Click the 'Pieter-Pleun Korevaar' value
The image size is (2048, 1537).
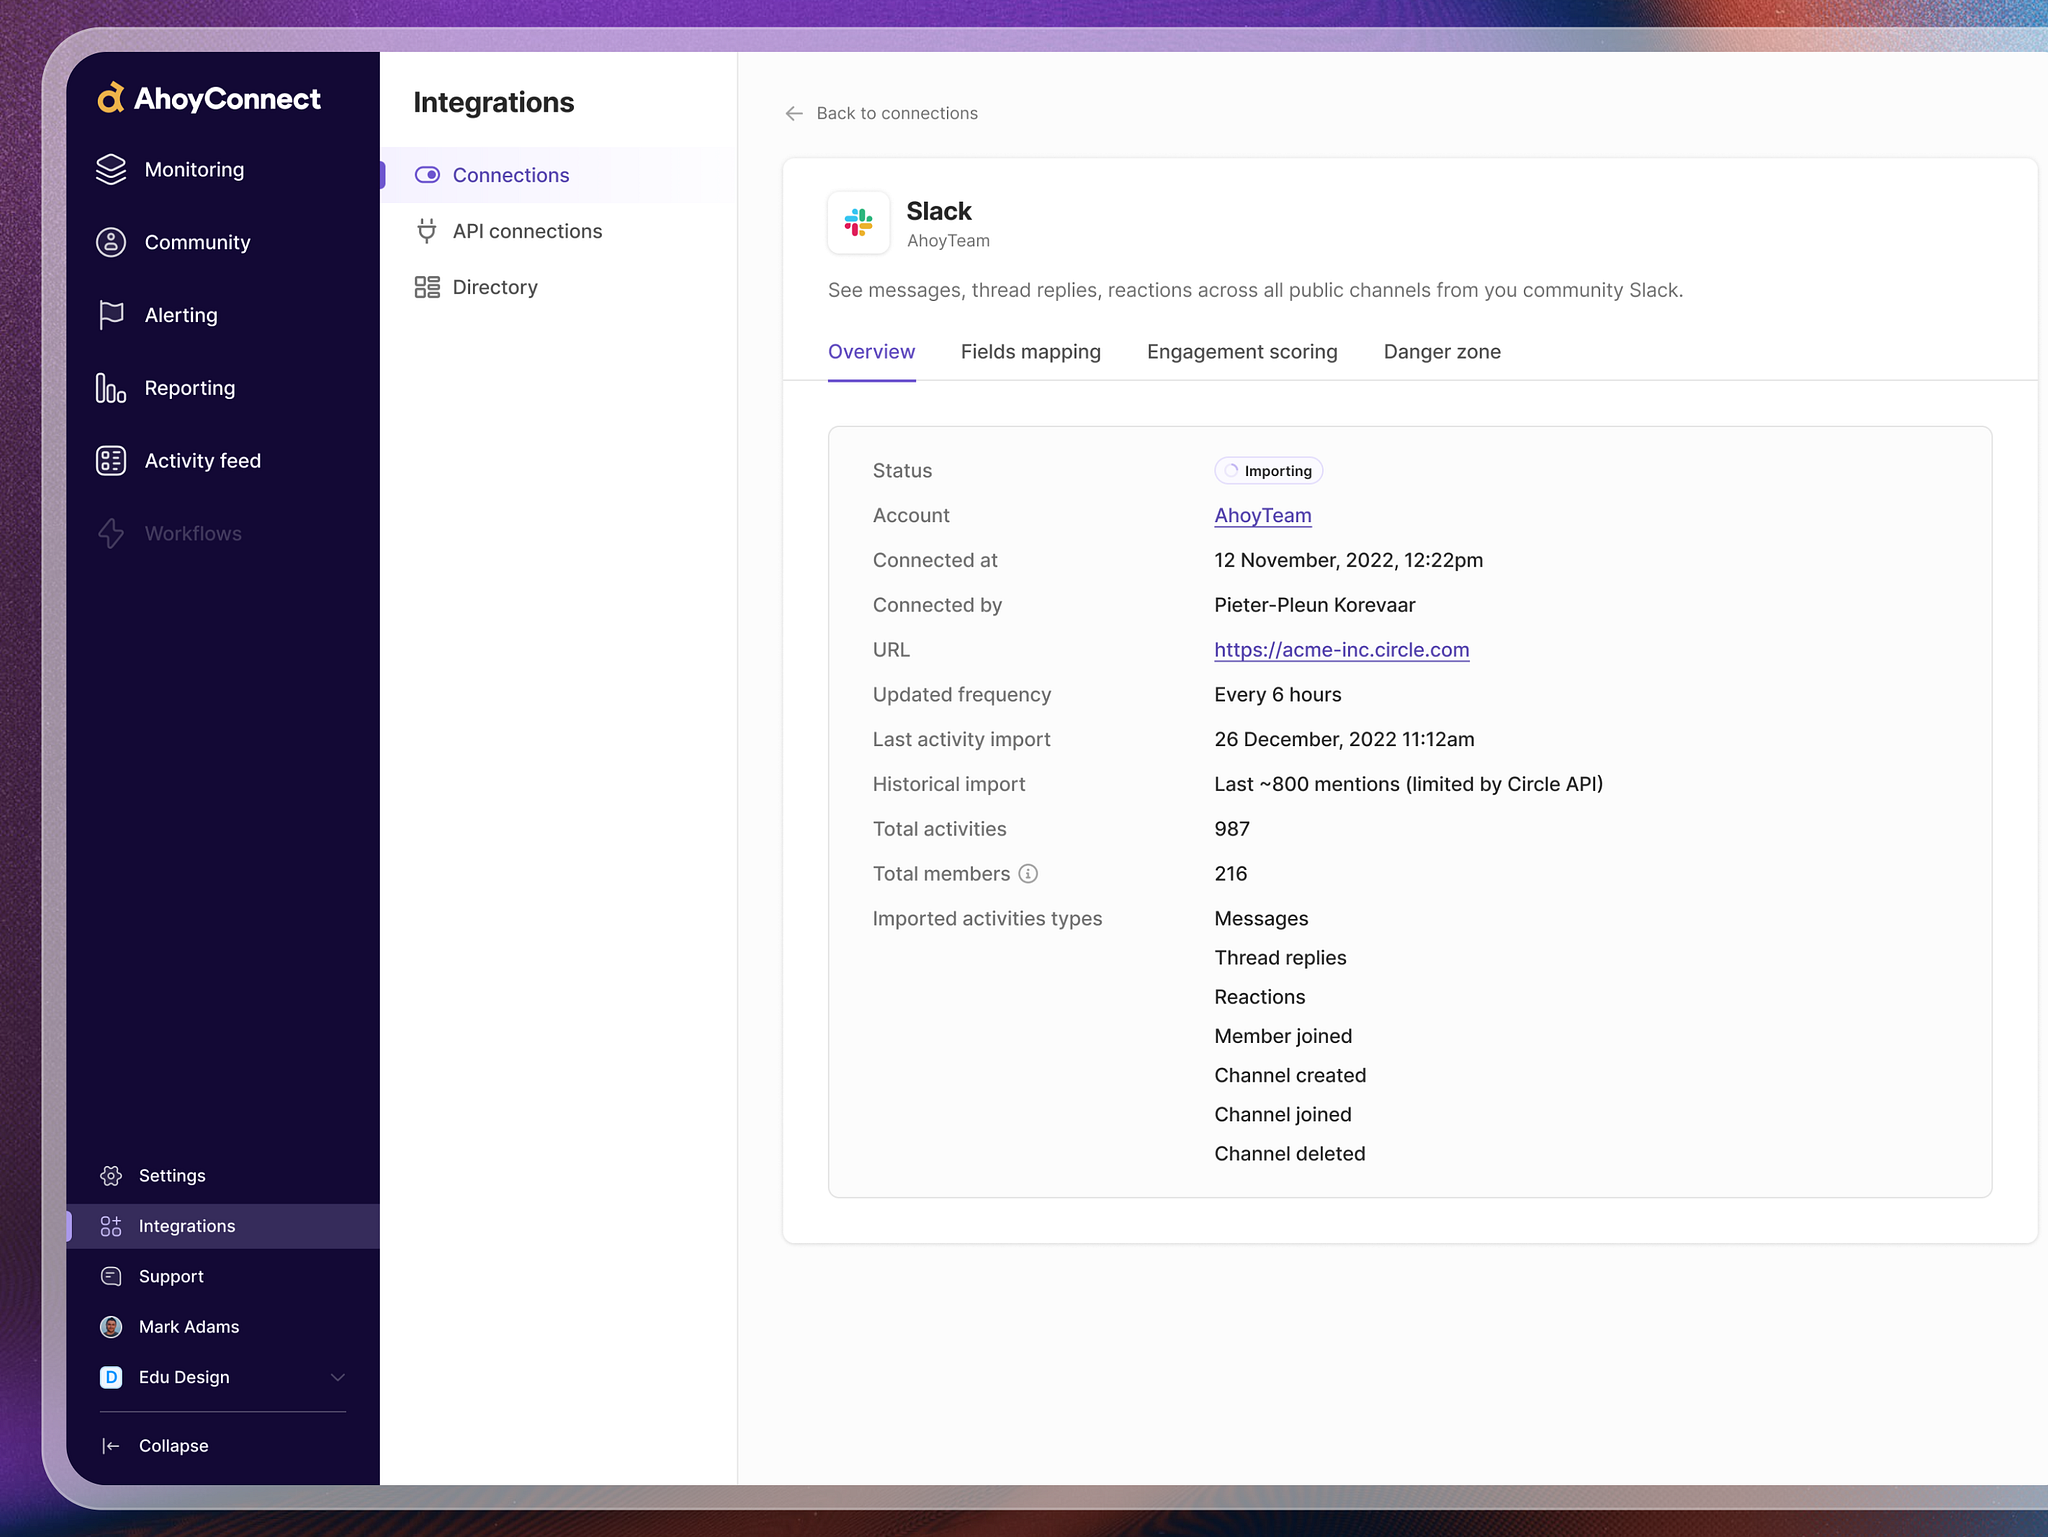[1315, 605]
